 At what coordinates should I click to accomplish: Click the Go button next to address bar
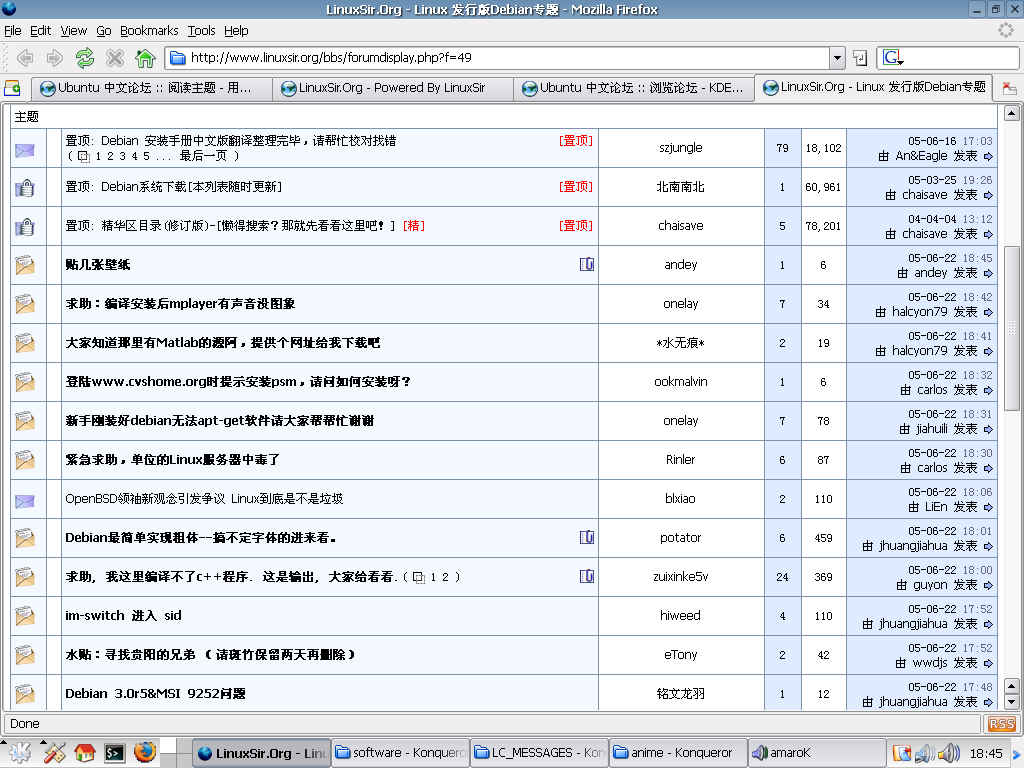point(860,58)
